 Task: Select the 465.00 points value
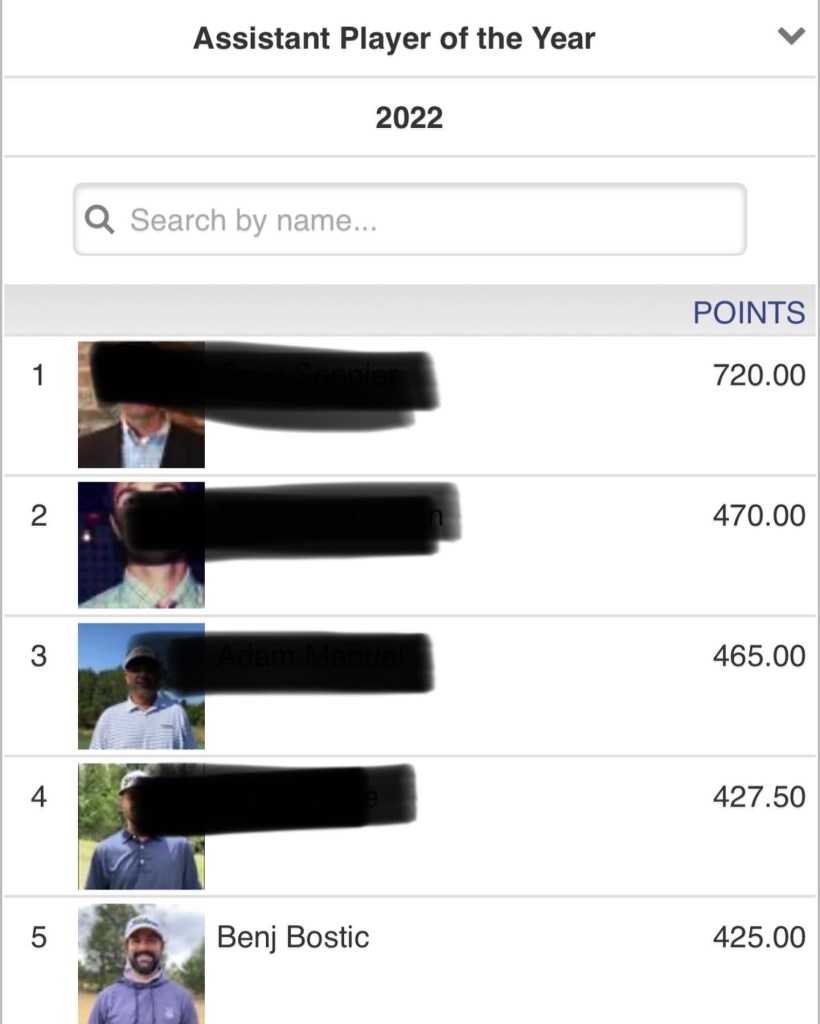tap(758, 656)
